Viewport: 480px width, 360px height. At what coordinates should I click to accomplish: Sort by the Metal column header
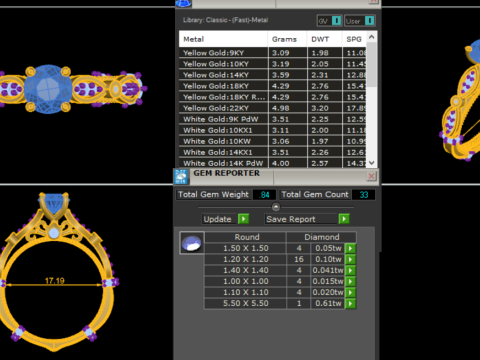click(223, 39)
